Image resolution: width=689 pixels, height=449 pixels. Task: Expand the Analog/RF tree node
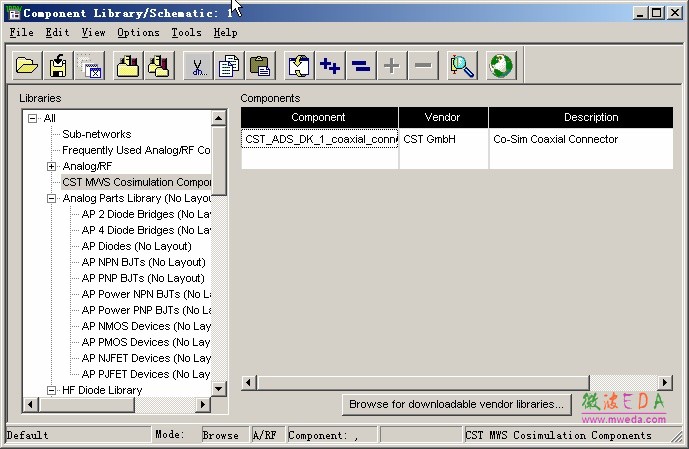51,167
